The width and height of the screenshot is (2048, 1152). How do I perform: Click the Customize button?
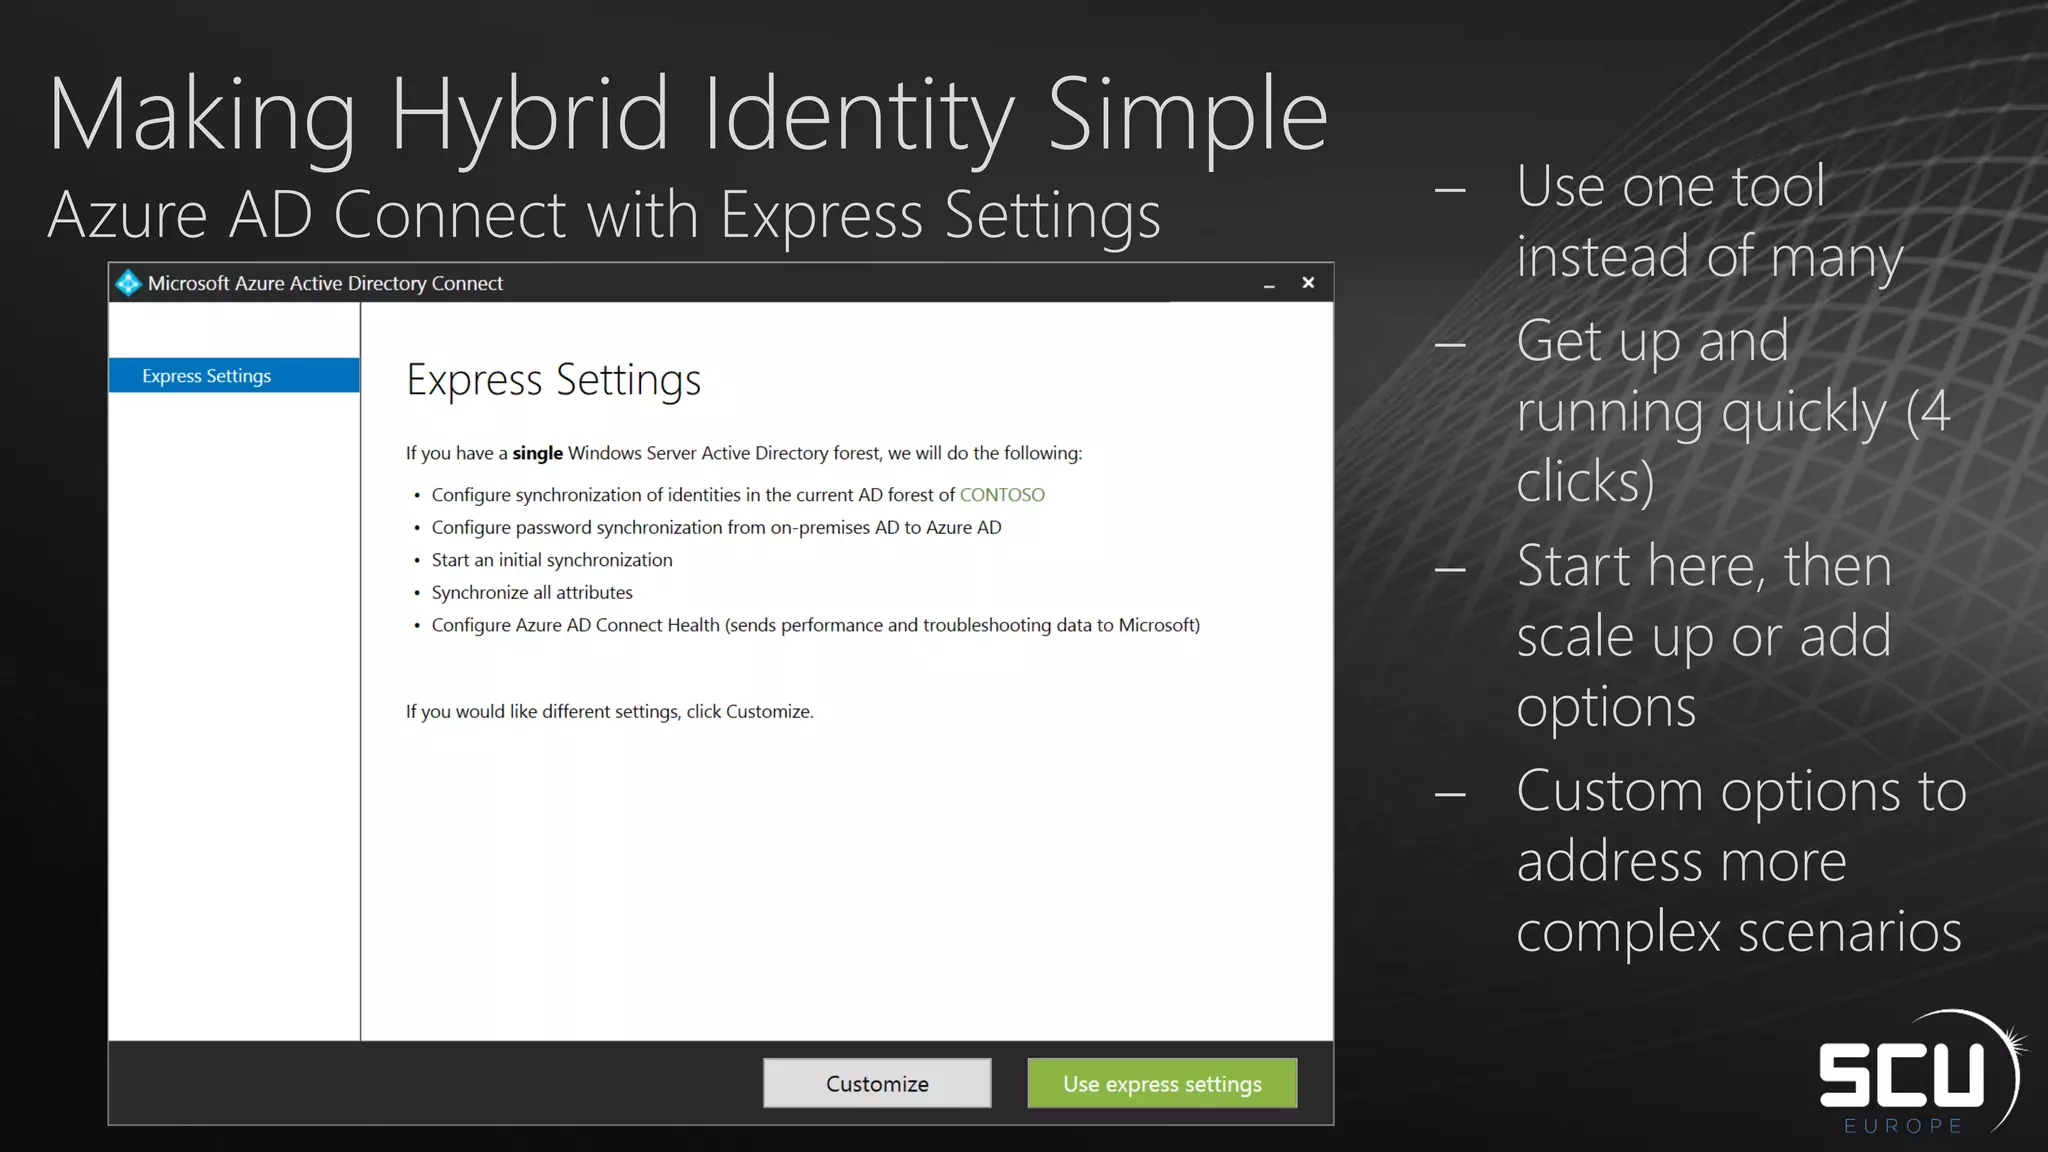coord(877,1083)
